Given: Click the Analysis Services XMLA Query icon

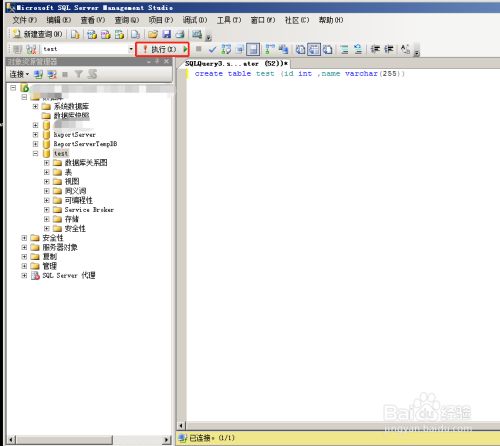Looking at the screenshot, I should [x=119, y=34].
